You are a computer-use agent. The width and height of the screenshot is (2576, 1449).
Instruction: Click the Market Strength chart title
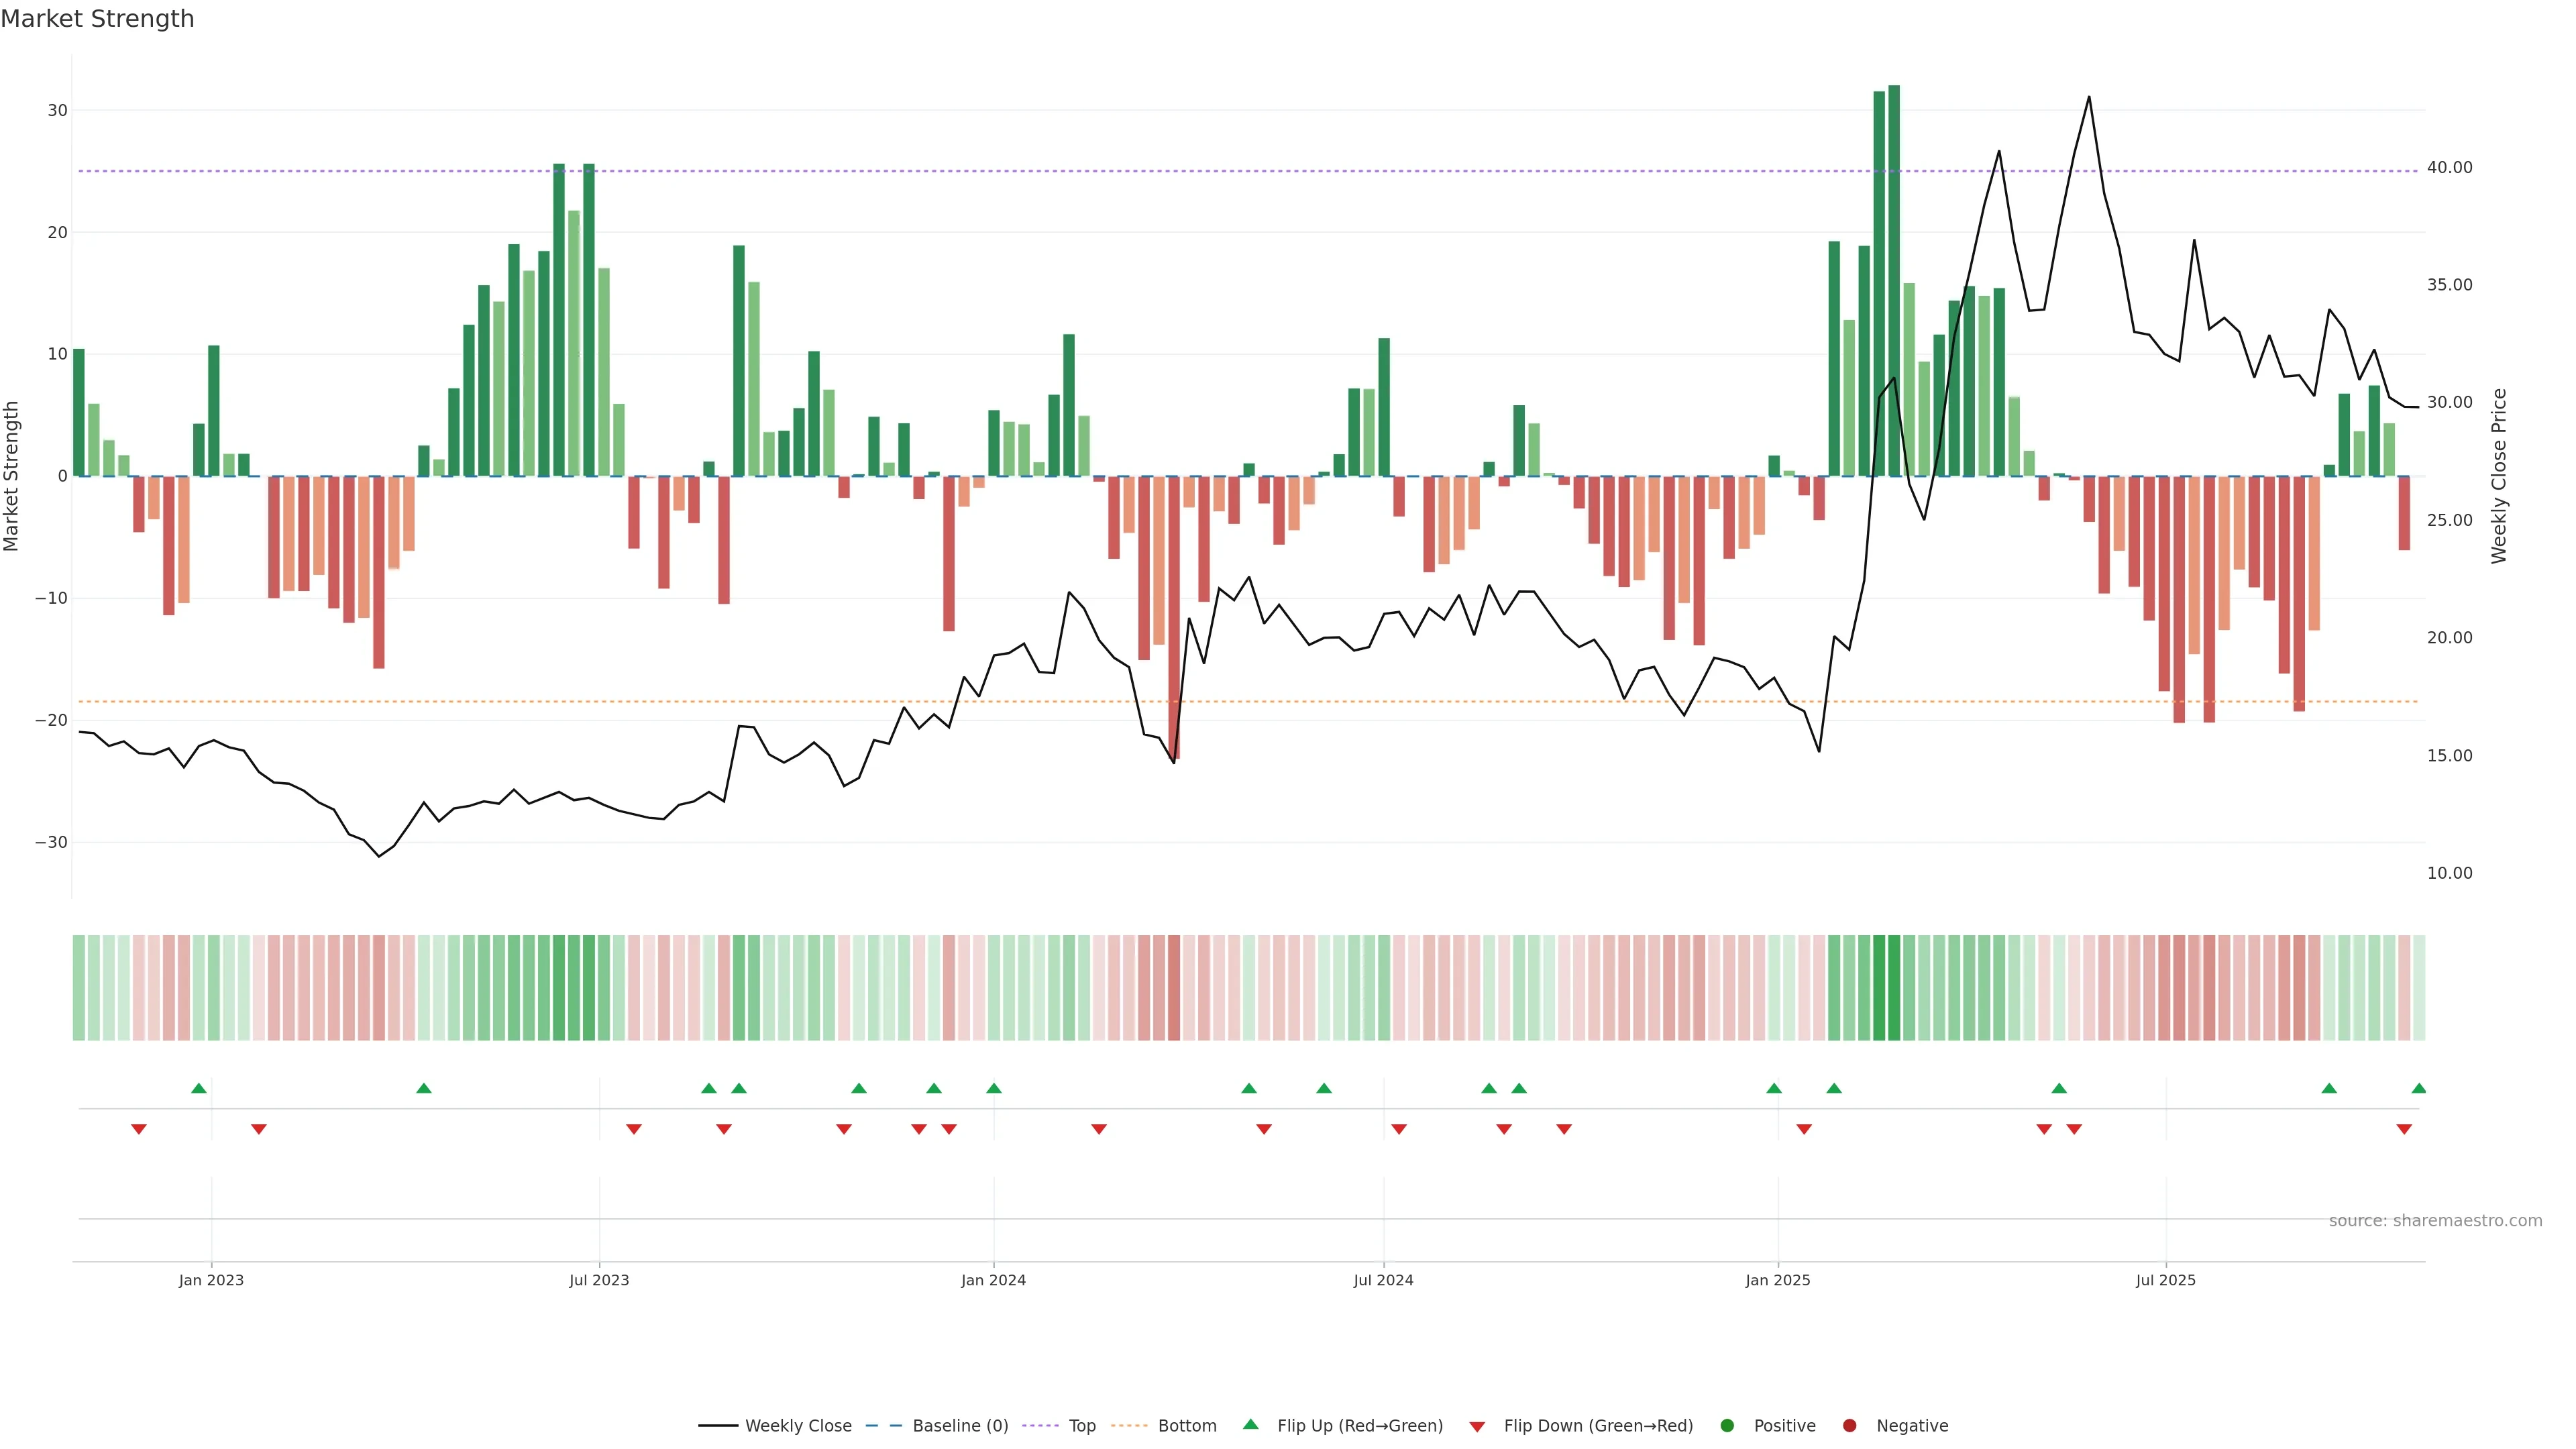coord(97,19)
